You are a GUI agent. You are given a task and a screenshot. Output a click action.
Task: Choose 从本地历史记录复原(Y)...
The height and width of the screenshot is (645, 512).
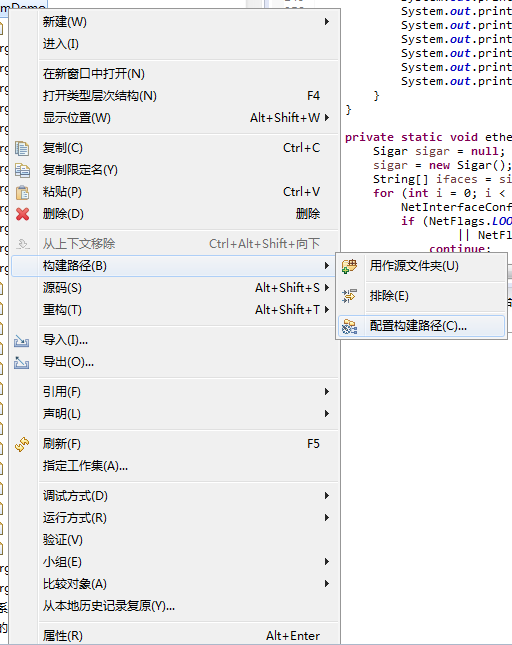pyautogui.click(x=176, y=606)
